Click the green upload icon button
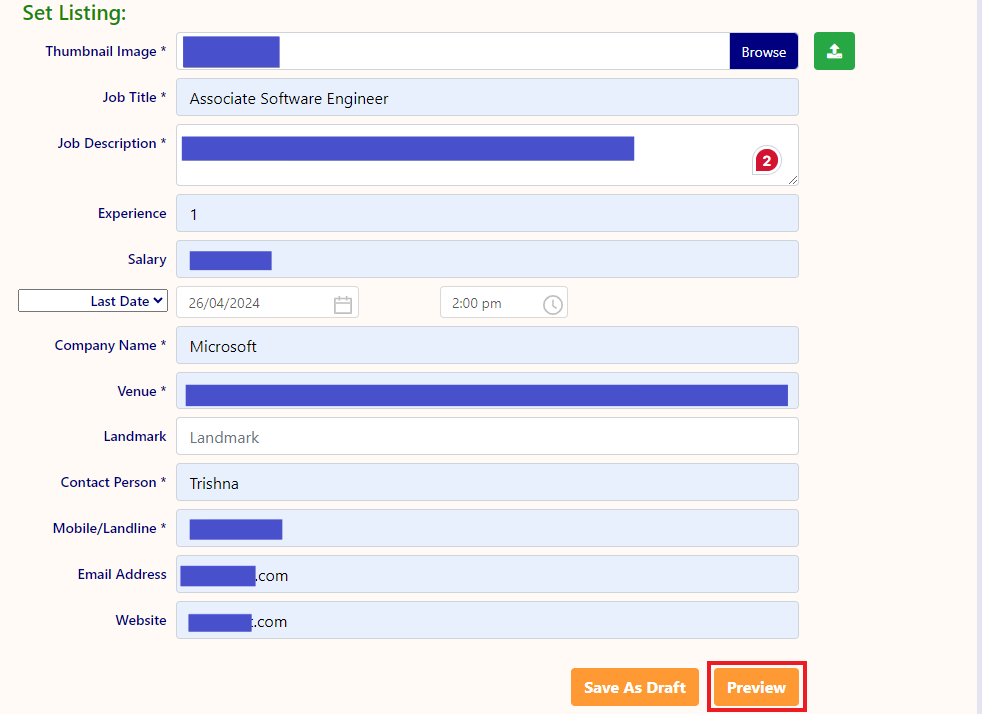 pos(834,52)
